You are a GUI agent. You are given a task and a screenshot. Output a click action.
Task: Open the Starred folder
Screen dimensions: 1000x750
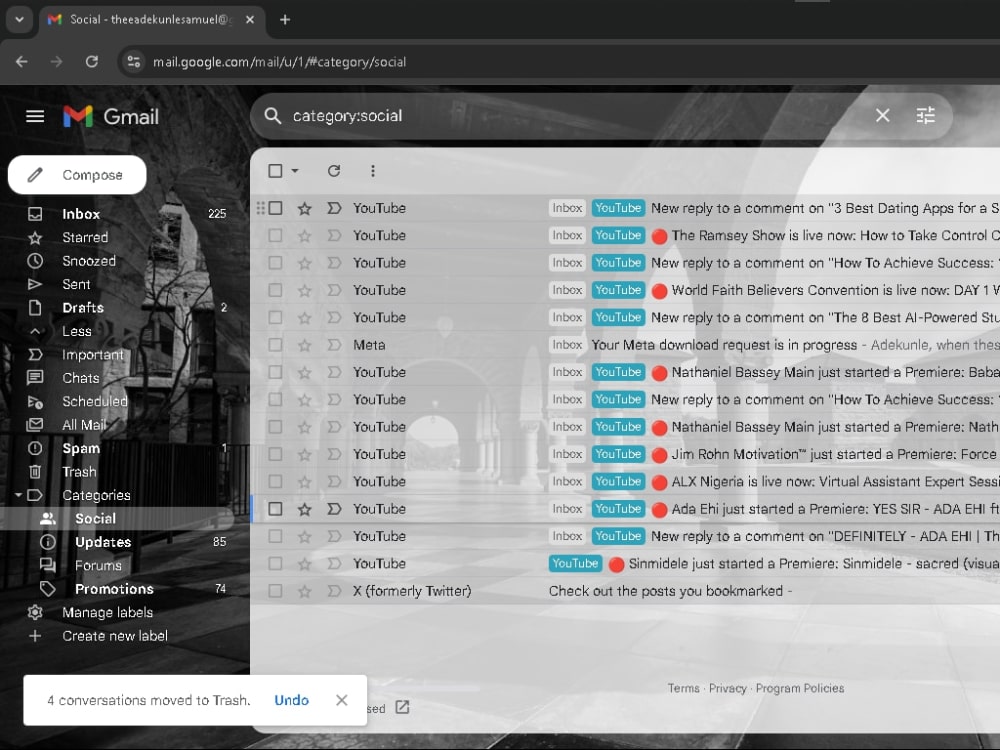coord(85,237)
